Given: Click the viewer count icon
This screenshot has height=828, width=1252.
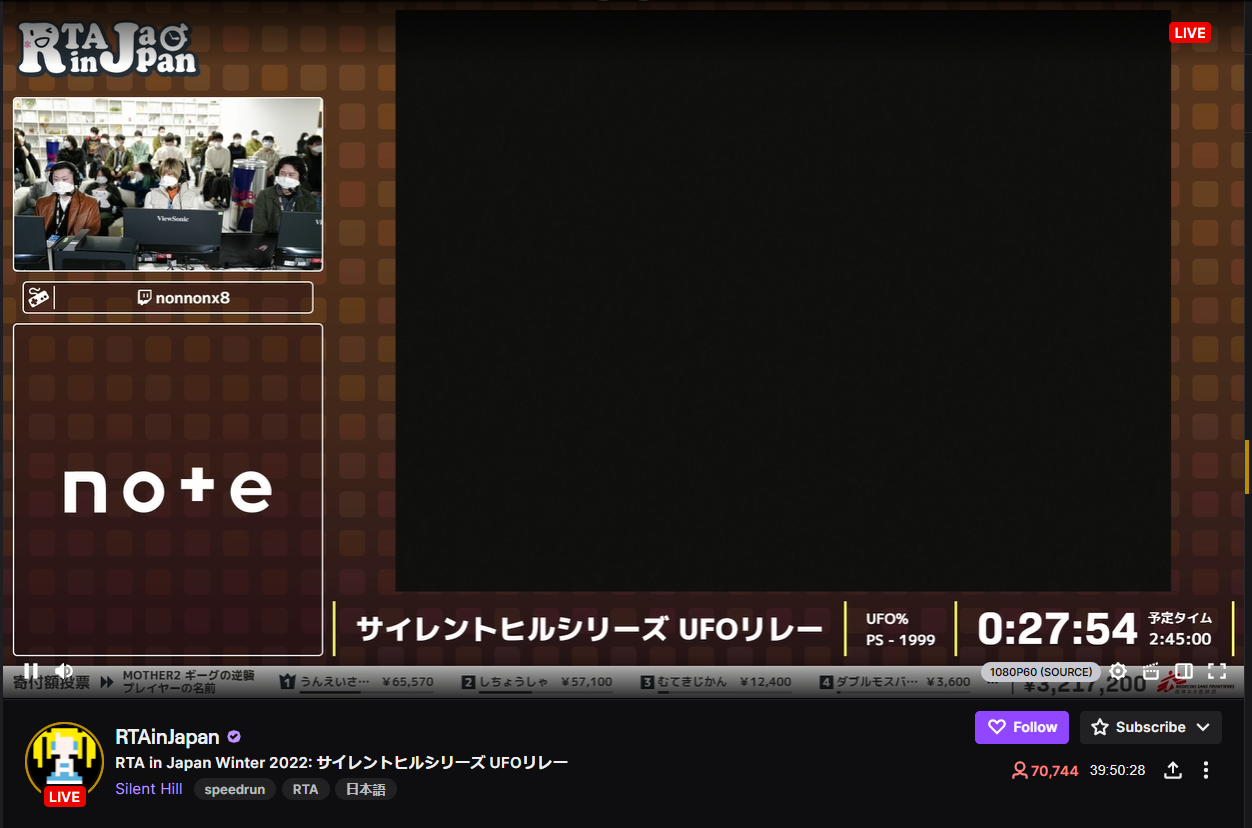Looking at the screenshot, I should point(1019,770).
